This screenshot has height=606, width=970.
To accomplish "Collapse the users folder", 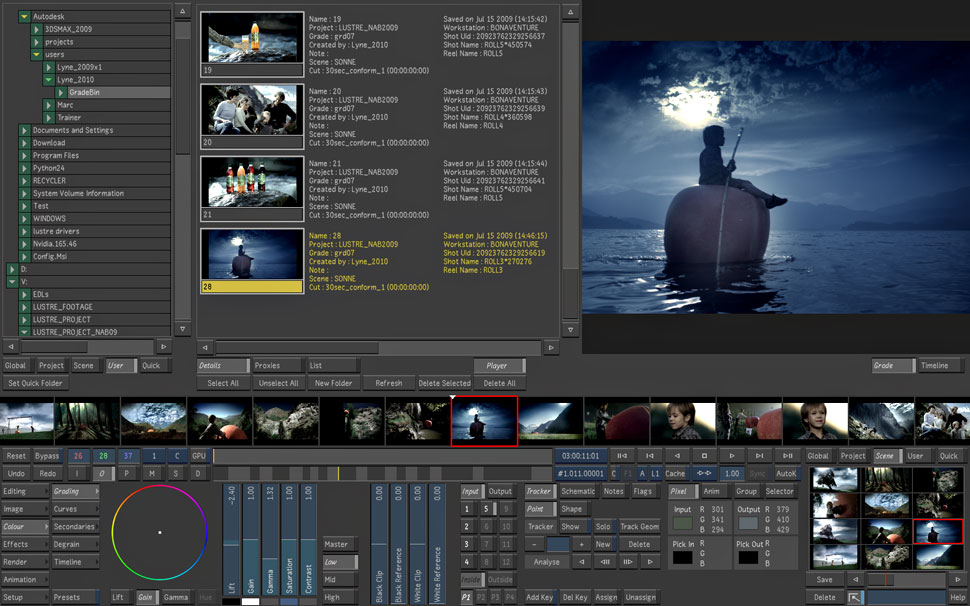I will coord(36,54).
